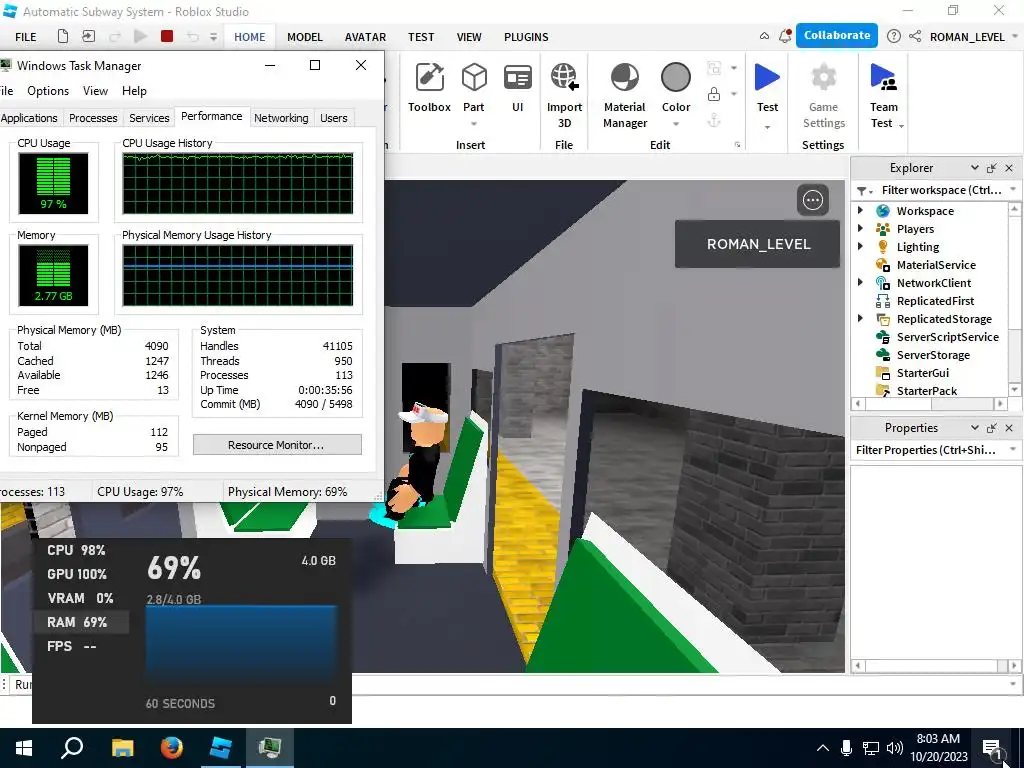Image resolution: width=1024 pixels, height=768 pixels.
Task: Open Explorer panel chevron menu
Action: click(974, 168)
